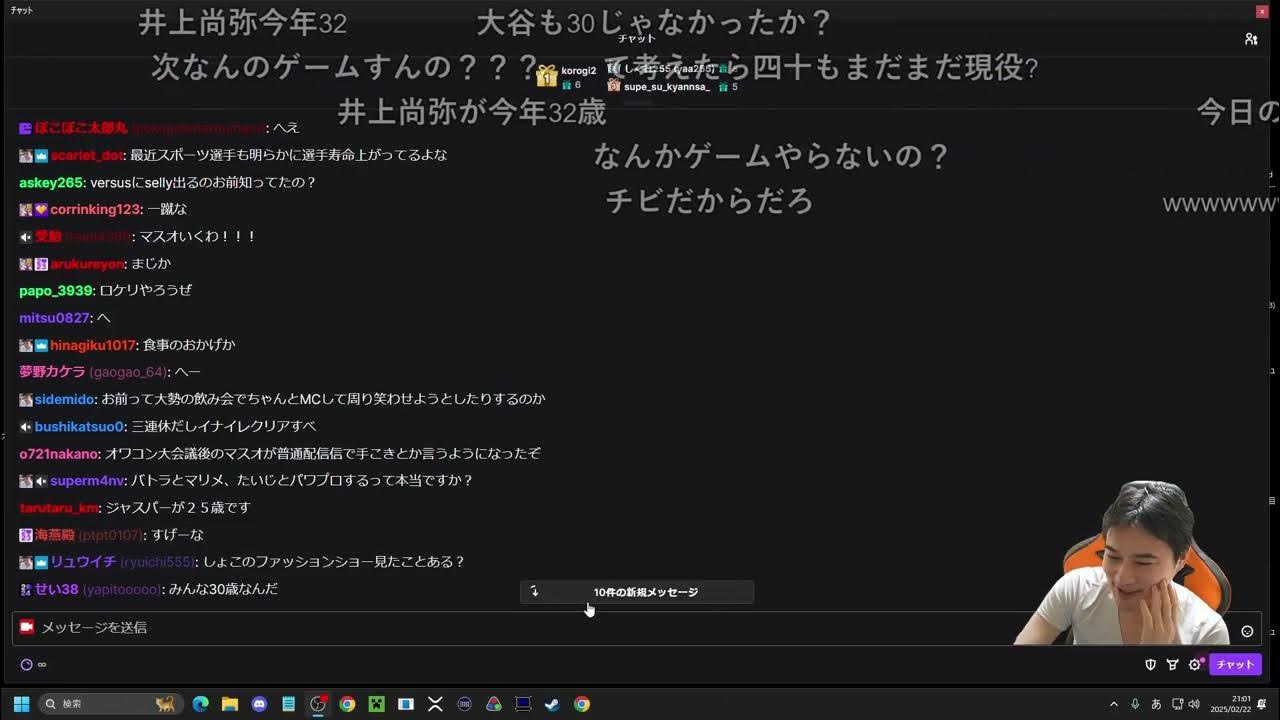This screenshot has height=720, width=1280.
Task: Open the volume control in system tray
Action: pyautogui.click(x=1194, y=704)
